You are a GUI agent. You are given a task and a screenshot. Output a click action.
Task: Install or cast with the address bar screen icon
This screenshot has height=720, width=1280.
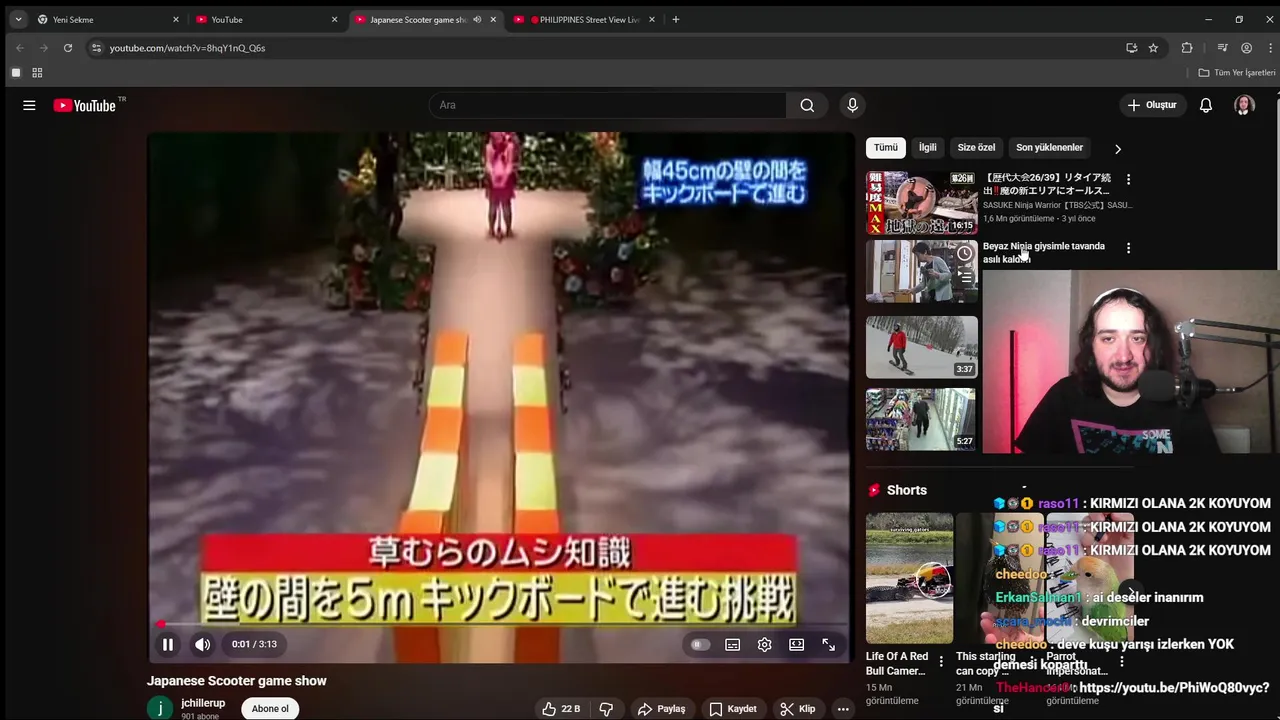coord(1131,48)
